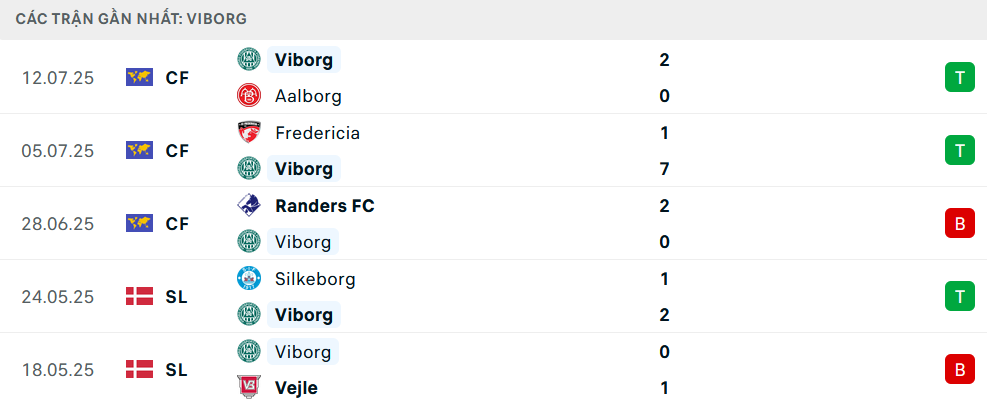The height and width of the screenshot is (405, 987).
Task: Click Denmark flag icon for 18.05.25 match
Action: pos(139,370)
